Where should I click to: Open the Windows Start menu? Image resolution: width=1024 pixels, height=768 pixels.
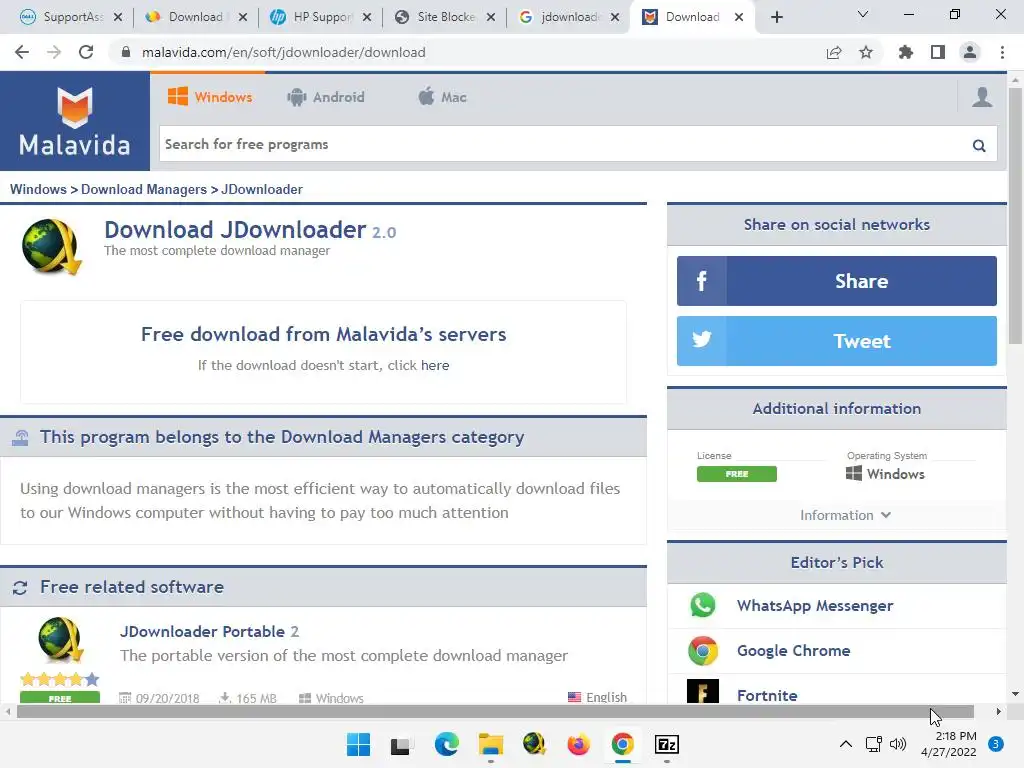coord(358,744)
